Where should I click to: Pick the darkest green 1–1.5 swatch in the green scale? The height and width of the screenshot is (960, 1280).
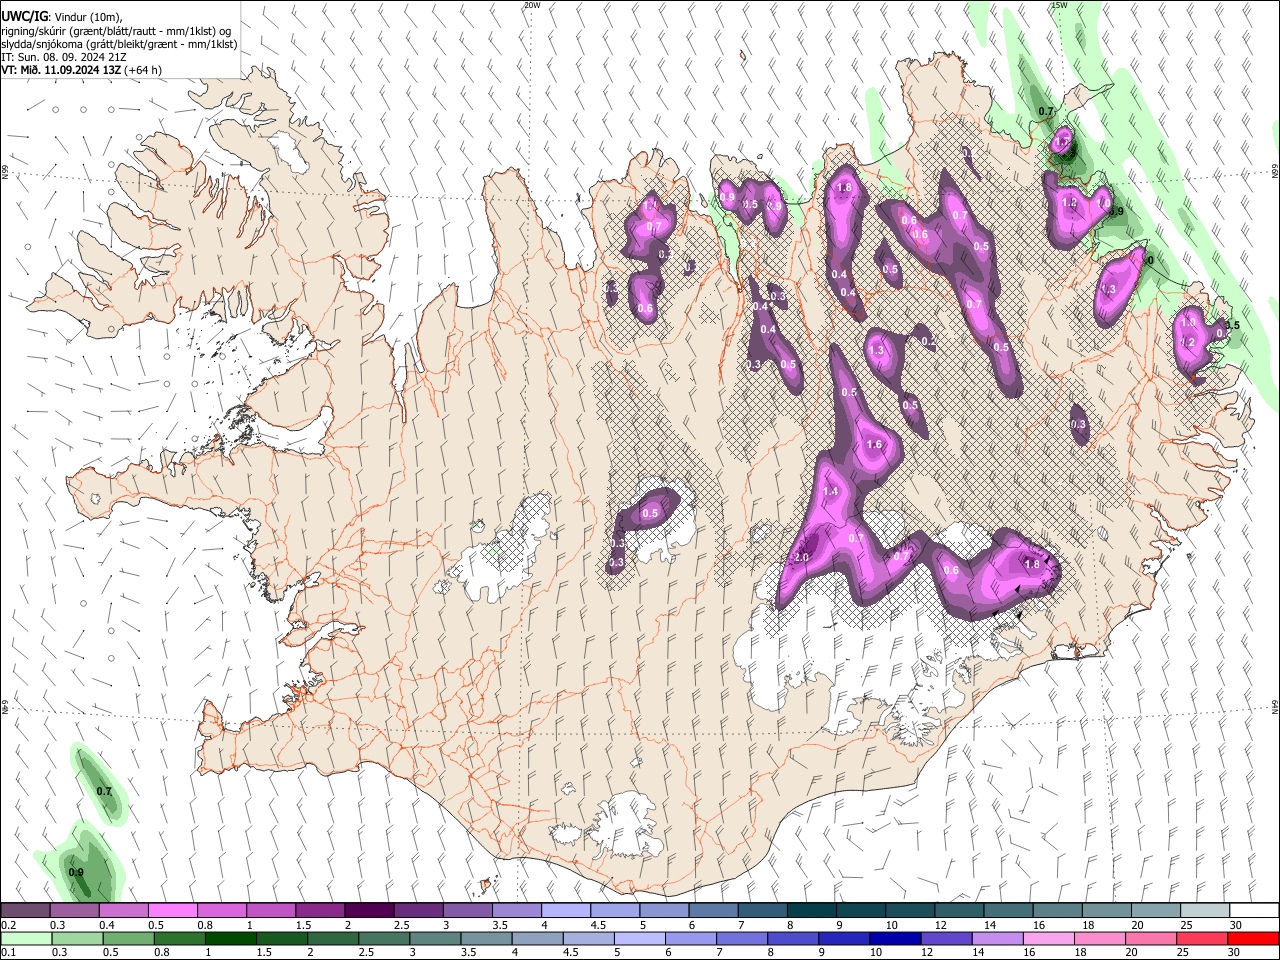tap(230, 939)
